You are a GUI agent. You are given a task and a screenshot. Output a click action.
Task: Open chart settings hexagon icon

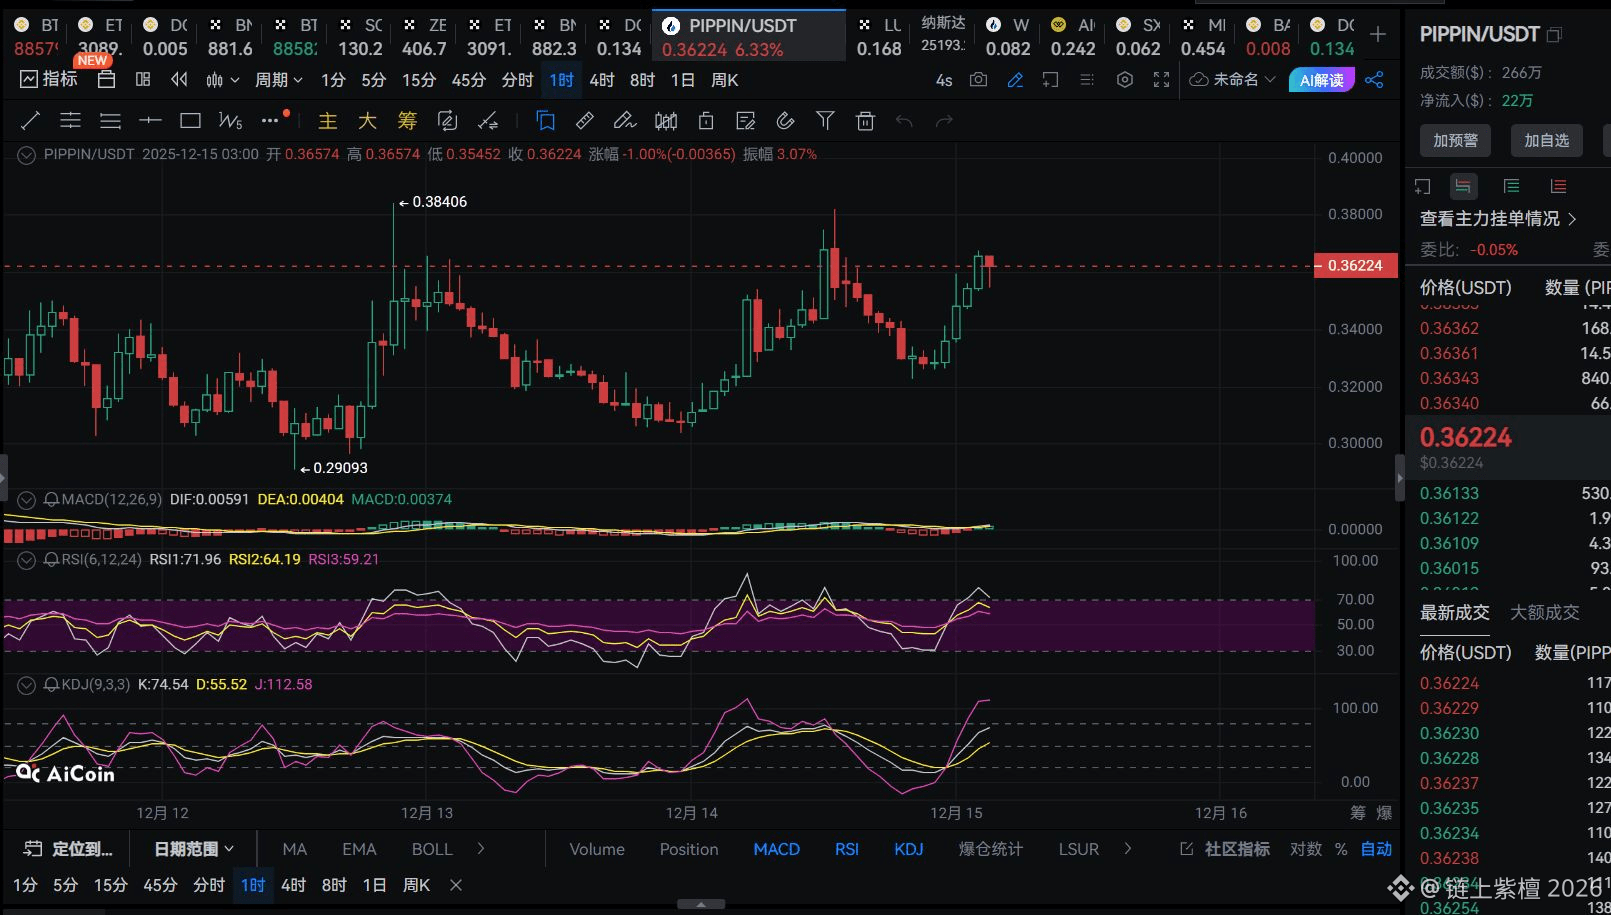coord(1125,80)
